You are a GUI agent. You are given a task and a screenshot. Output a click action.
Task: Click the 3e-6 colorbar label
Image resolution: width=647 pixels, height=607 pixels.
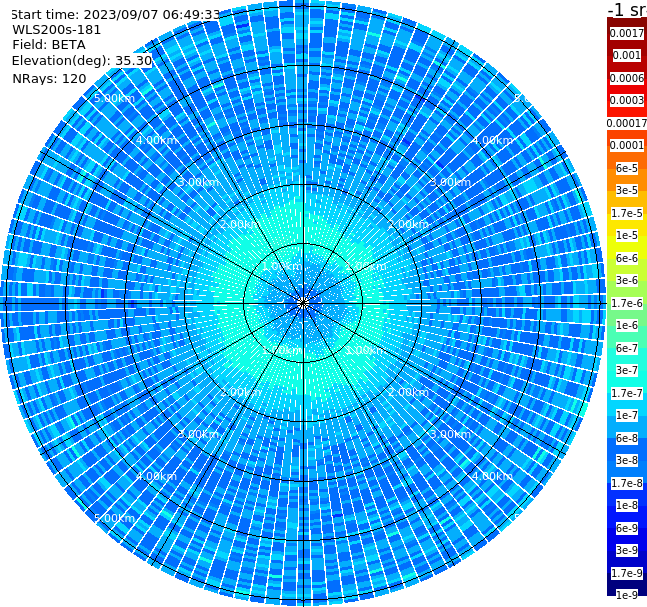click(x=627, y=280)
